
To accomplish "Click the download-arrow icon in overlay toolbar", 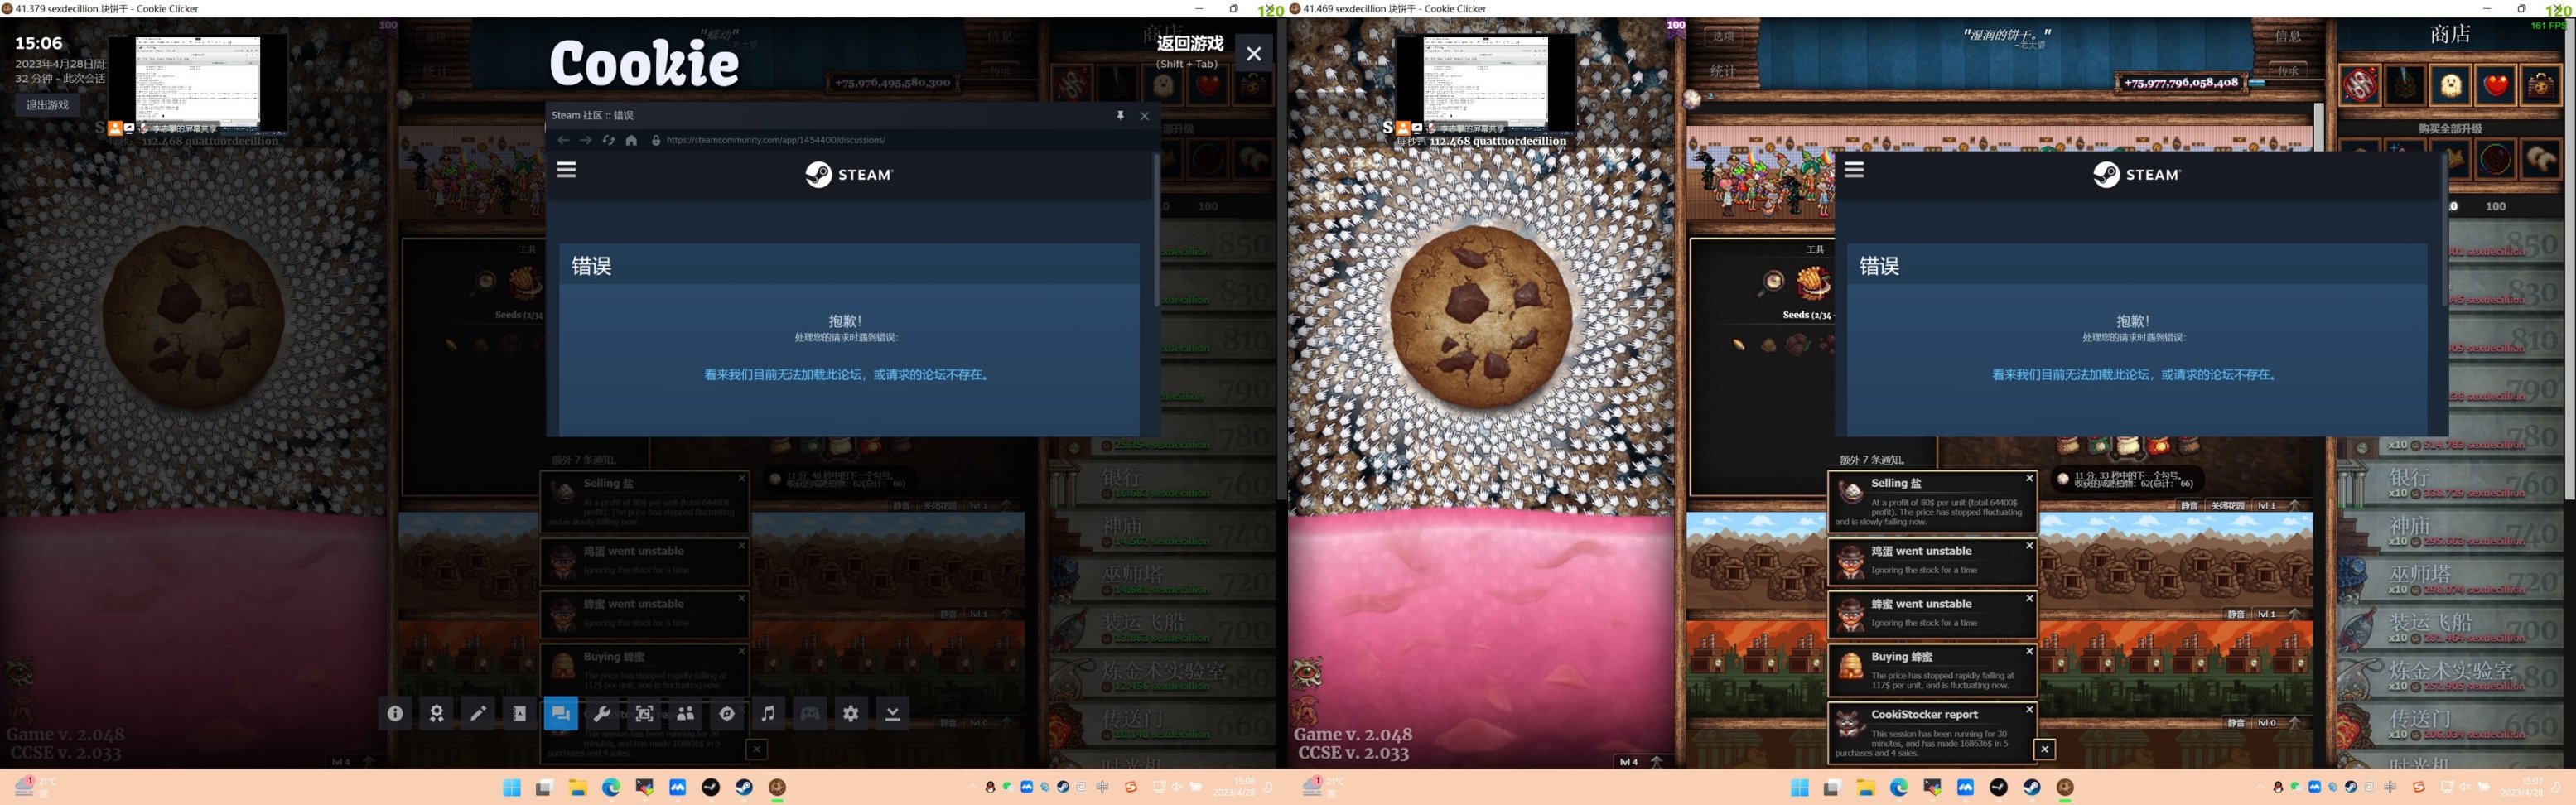I will click(893, 713).
